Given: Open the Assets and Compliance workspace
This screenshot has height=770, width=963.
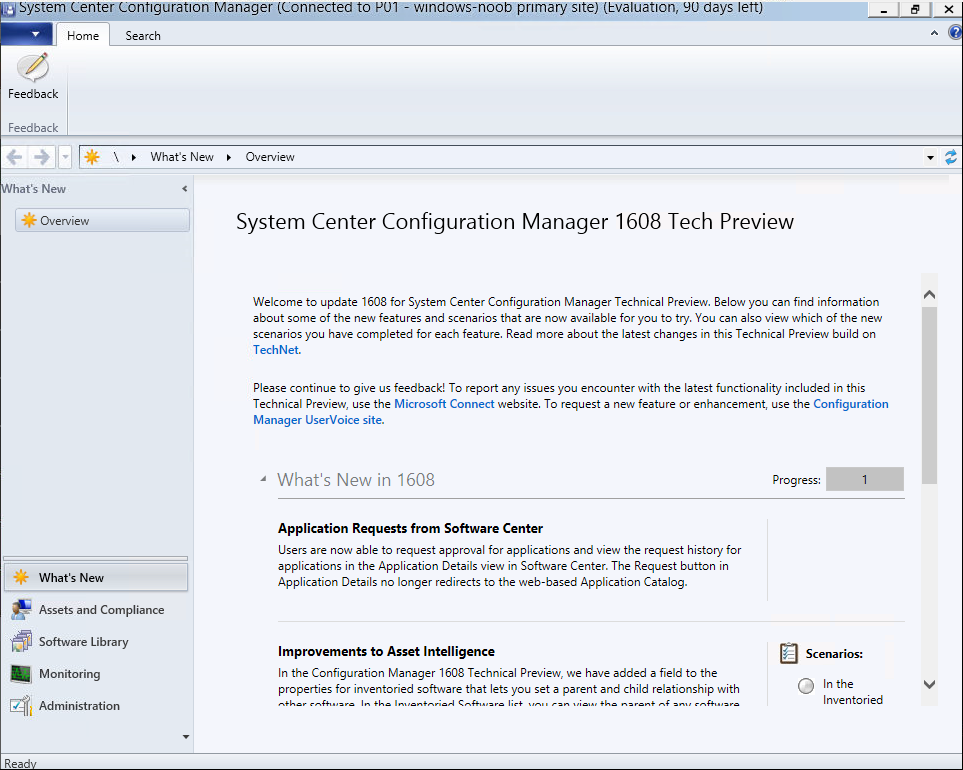Looking at the screenshot, I should point(96,609).
